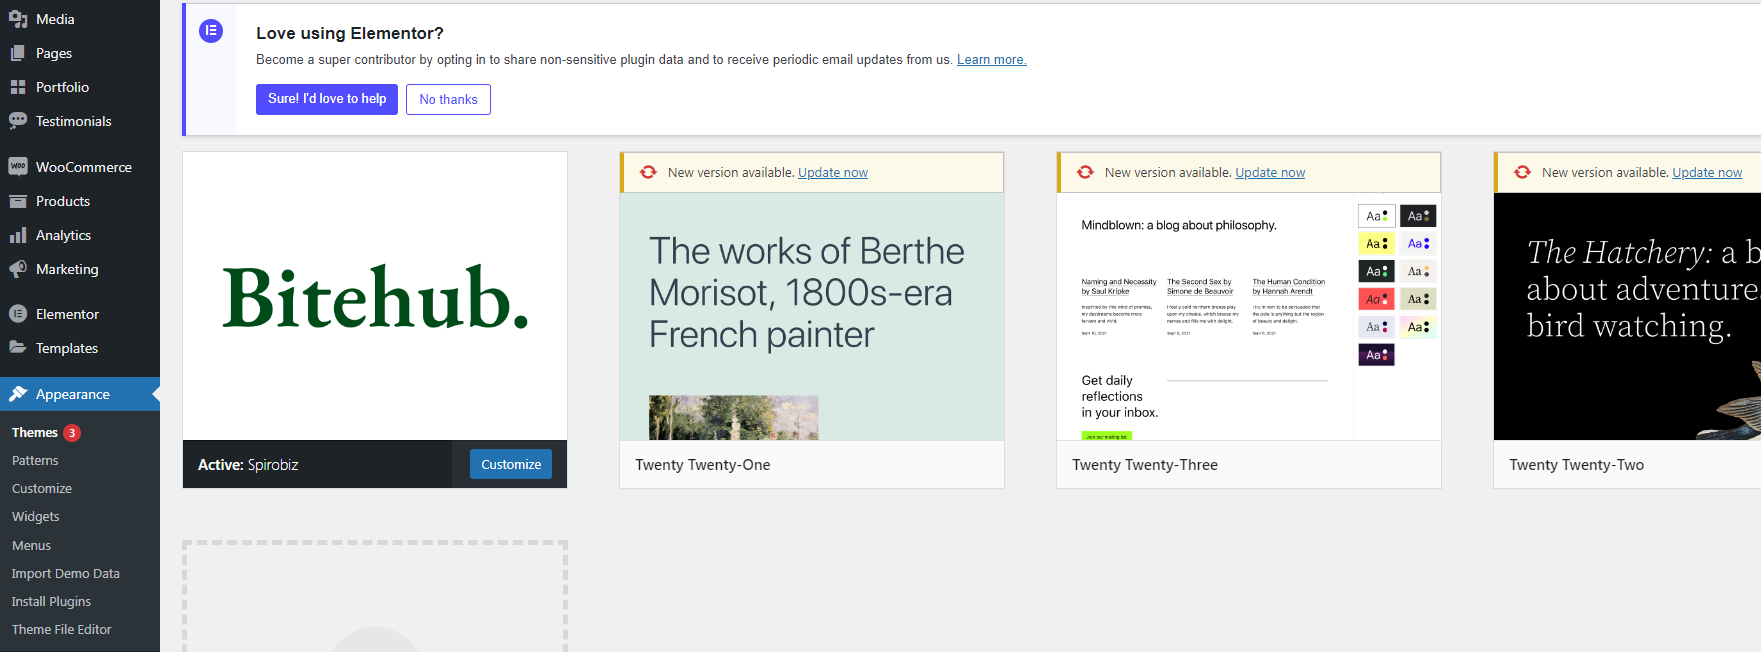Click update icon on Twenty Twenty-One notice
Image resolution: width=1761 pixels, height=652 pixels.
tap(648, 172)
